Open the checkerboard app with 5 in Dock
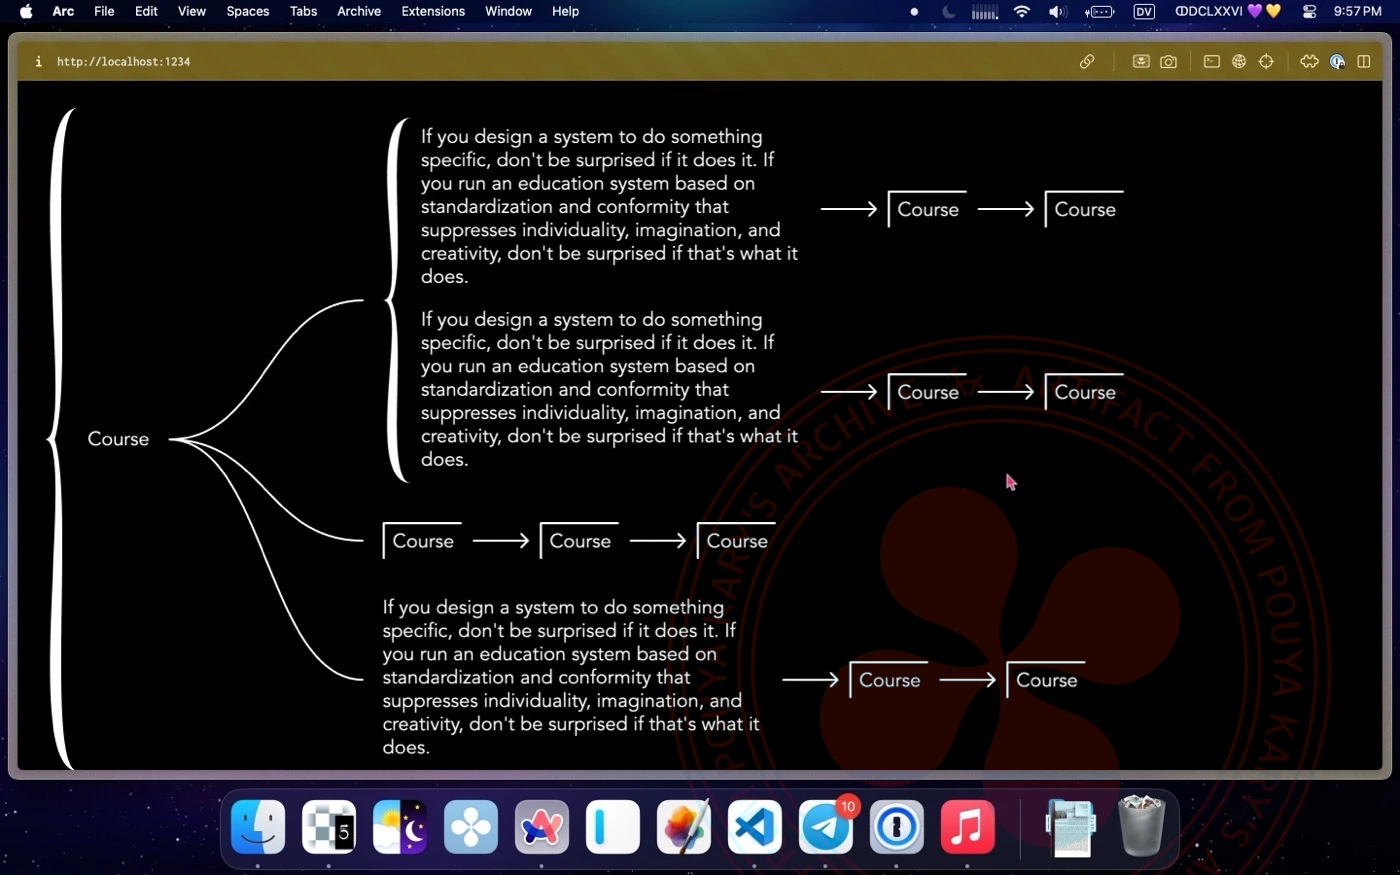 (329, 827)
